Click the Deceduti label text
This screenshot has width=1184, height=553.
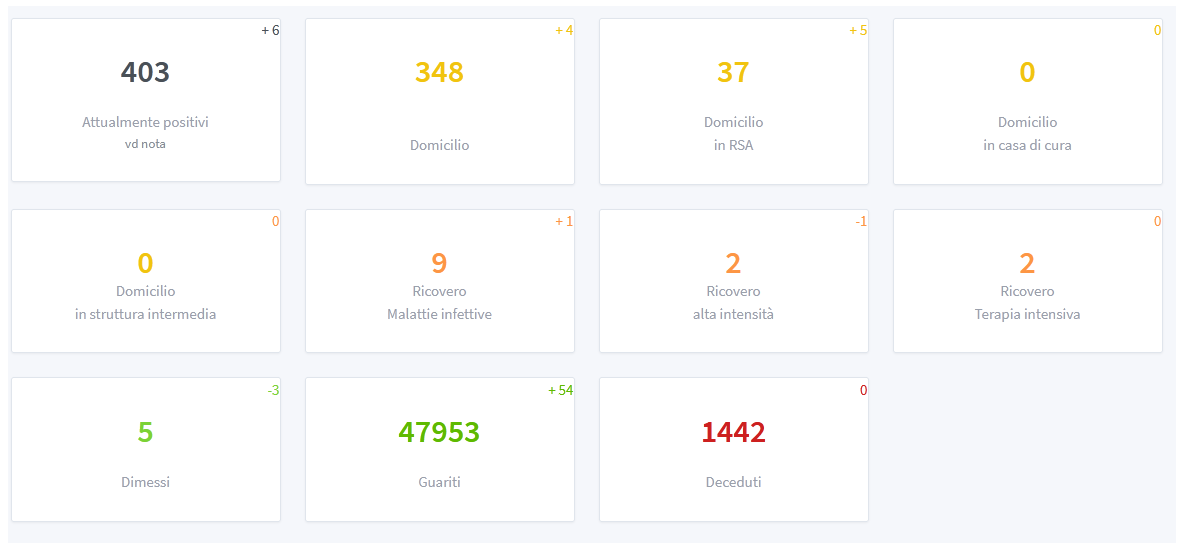coord(733,482)
